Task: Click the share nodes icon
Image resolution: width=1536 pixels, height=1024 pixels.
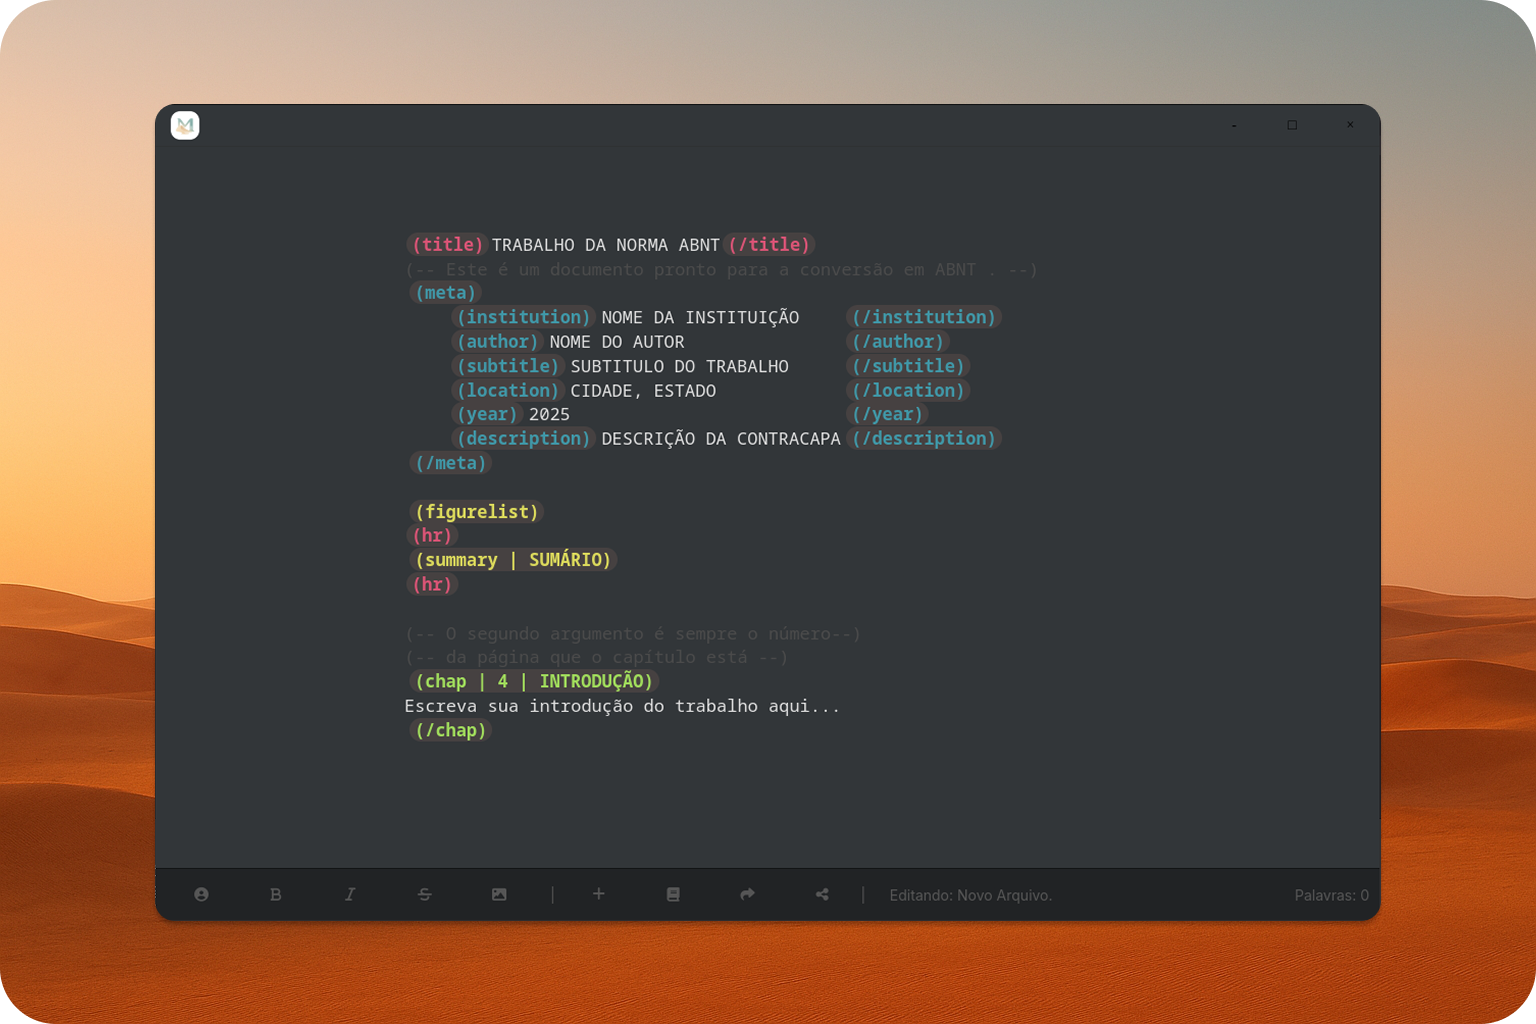Action: click(x=822, y=895)
